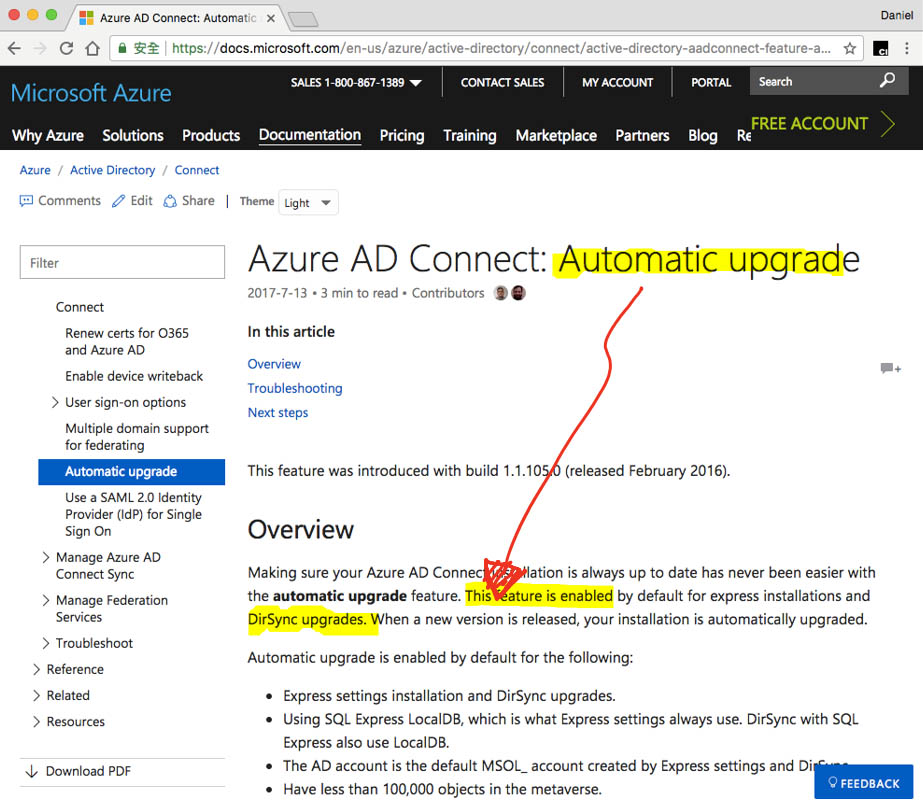Open the Blog menu item
The width and height of the screenshot is (923, 805).
tap(703, 135)
